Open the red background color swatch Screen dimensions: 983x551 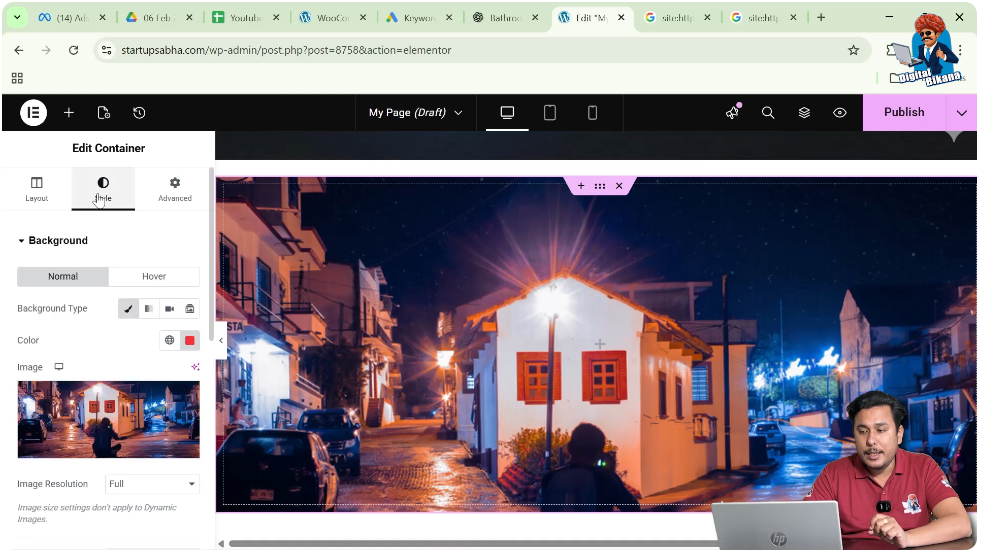coord(189,341)
